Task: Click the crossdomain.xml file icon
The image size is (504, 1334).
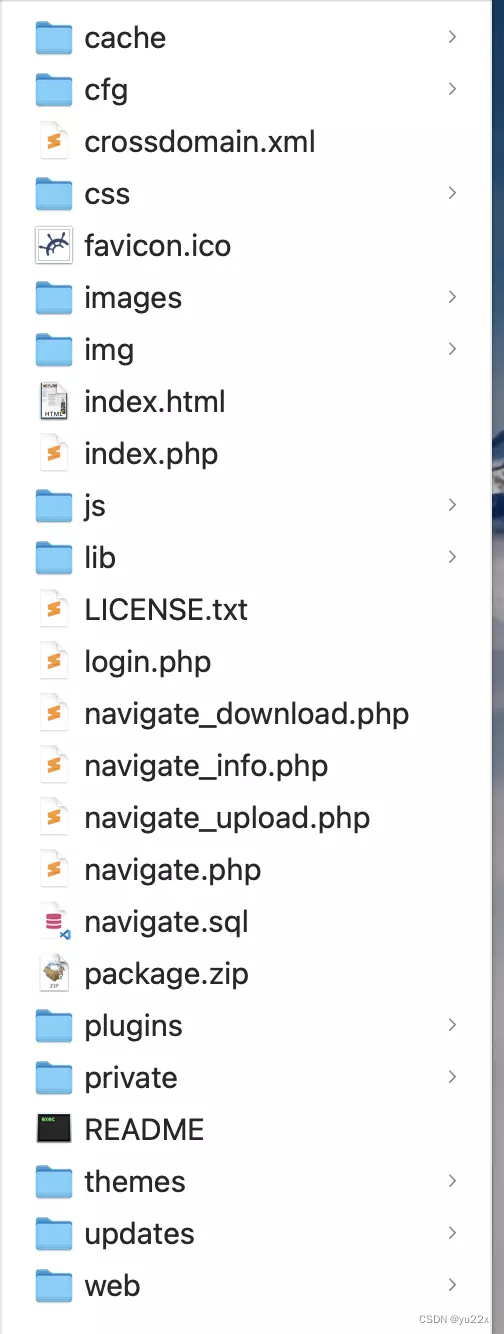Action: pos(54,141)
